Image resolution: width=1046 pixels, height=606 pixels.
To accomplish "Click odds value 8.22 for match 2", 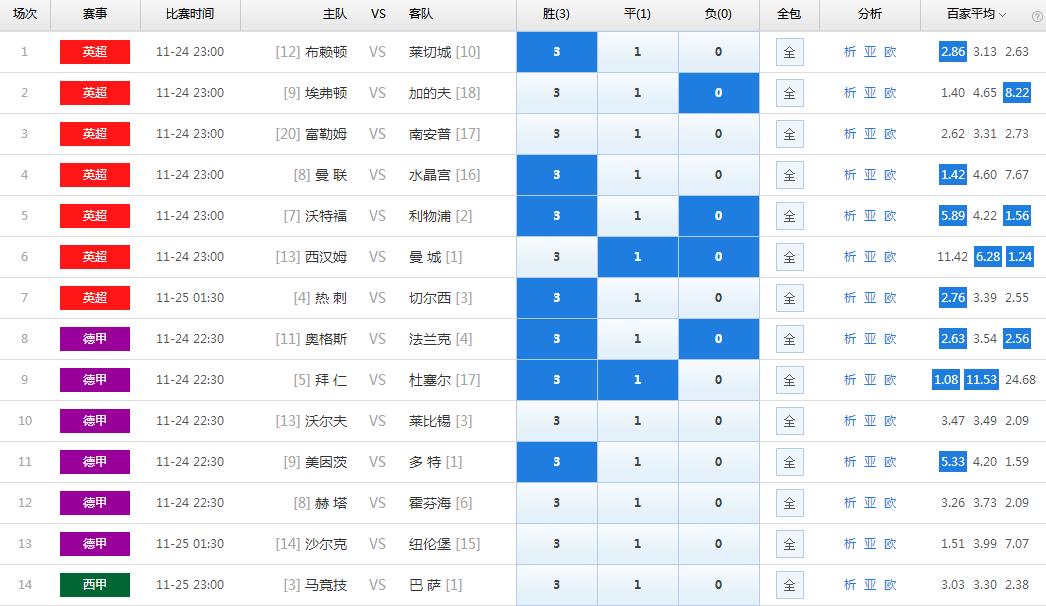I will [1017, 93].
